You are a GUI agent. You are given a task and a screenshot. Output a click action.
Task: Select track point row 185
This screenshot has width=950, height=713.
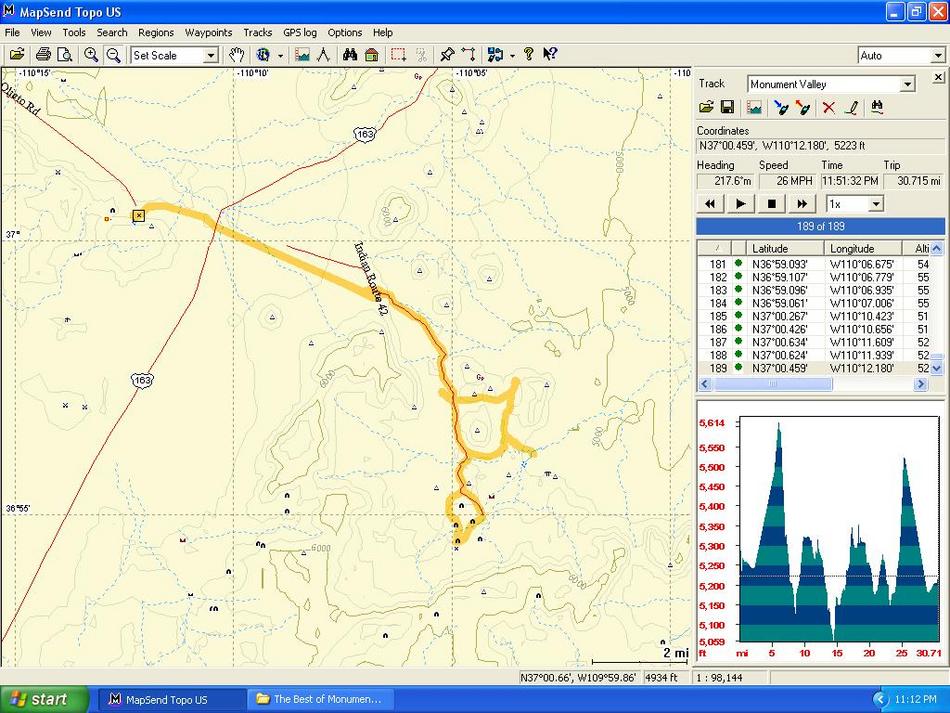tap(814, 316)
